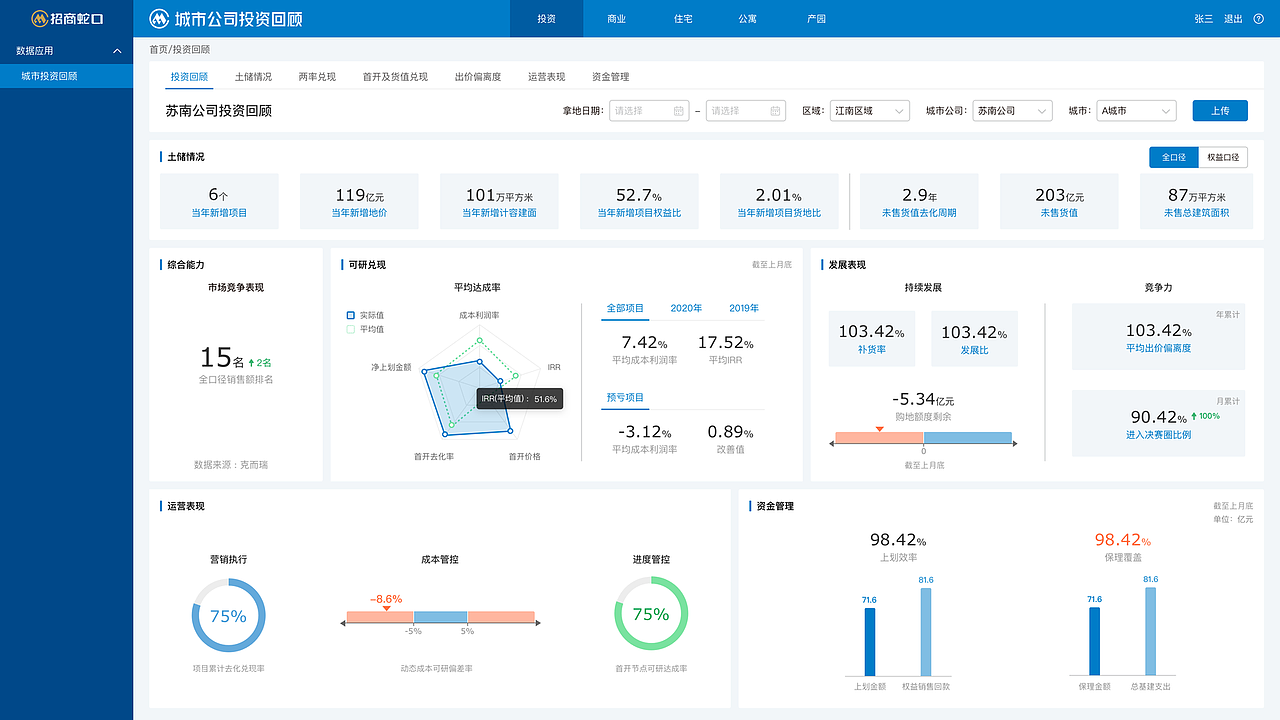Image resolution: width=1280 pixels, height=720 pixels.
Task: Switch to 全口径 view
Action: coord(1173,157)
